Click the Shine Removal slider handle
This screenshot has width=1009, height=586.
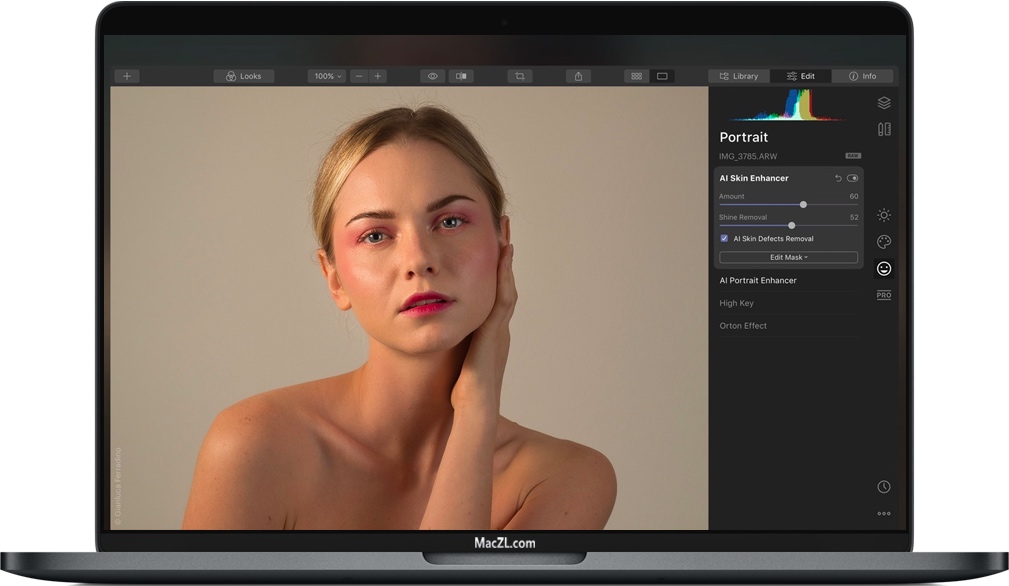pos(791,225)
